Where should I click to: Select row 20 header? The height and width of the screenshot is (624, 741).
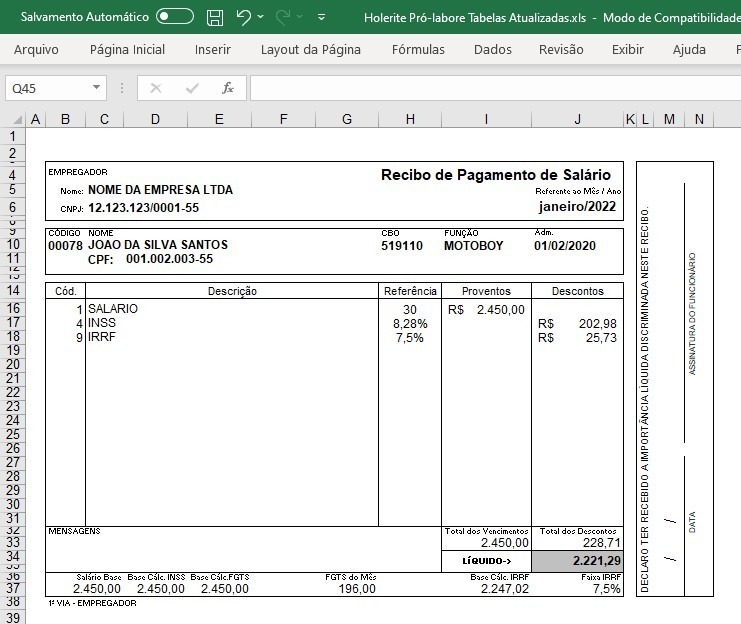pyautogui.click(x=13, y=364)
